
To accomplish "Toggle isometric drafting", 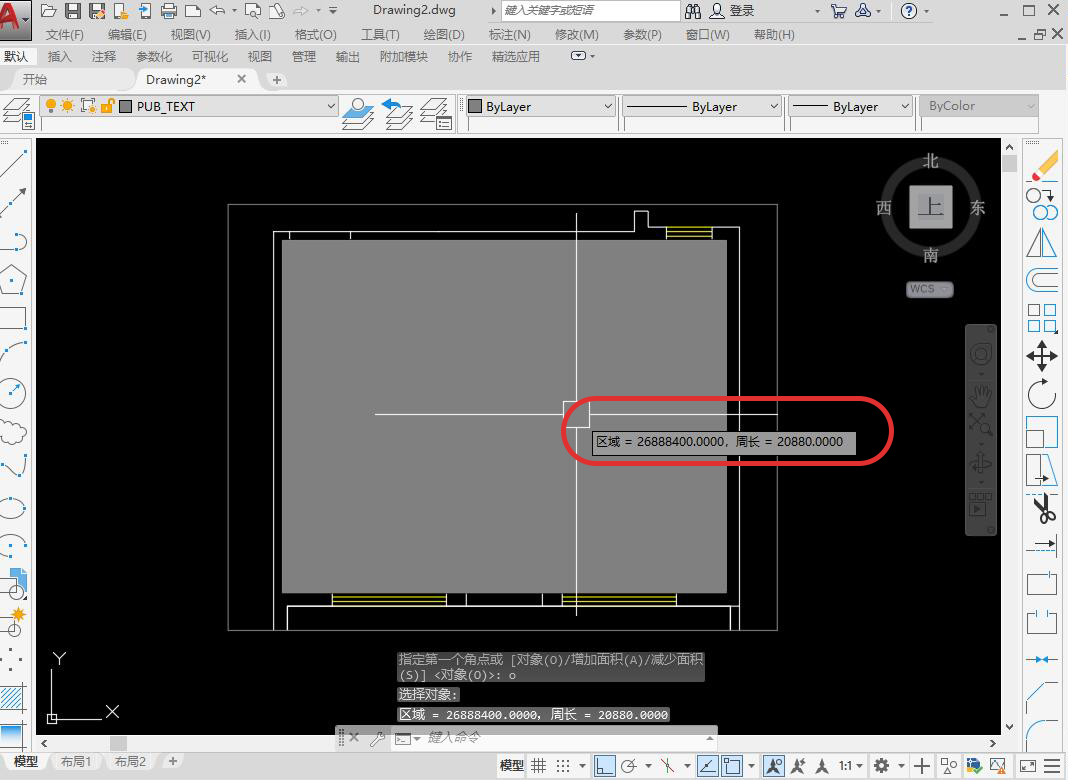I will [668, 766].
